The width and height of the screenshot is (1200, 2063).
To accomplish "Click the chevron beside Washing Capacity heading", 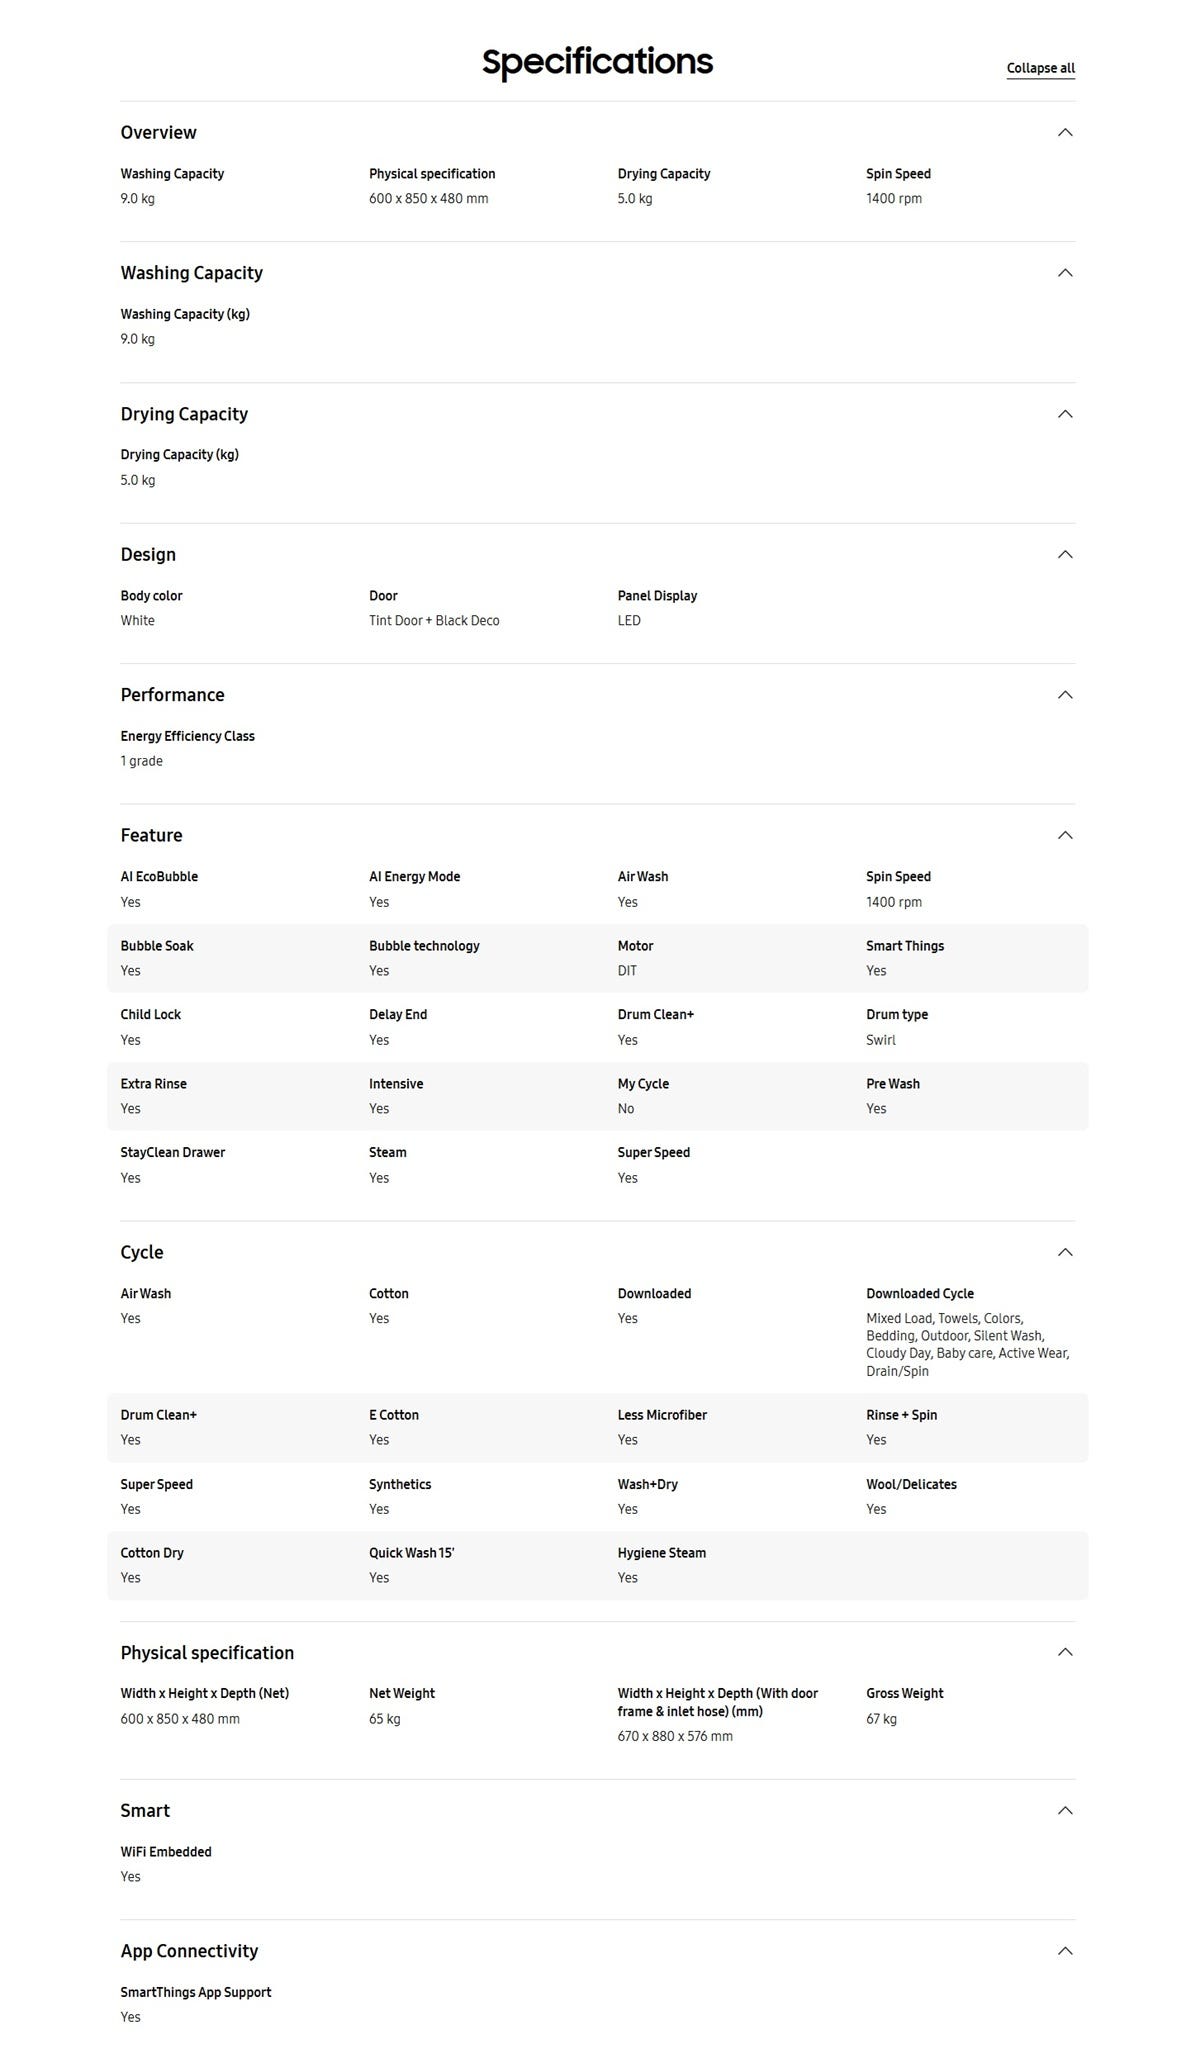I will (x=1065, y=273).
